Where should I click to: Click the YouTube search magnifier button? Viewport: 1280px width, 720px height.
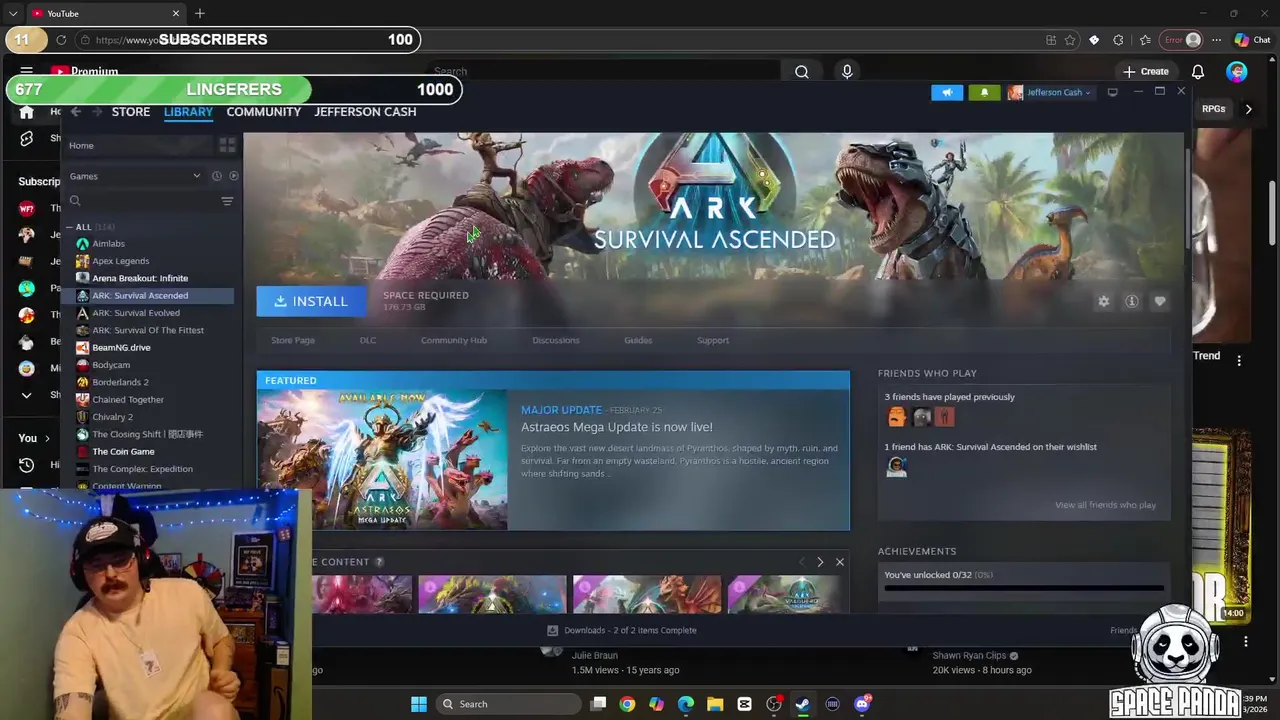point(802,72)
